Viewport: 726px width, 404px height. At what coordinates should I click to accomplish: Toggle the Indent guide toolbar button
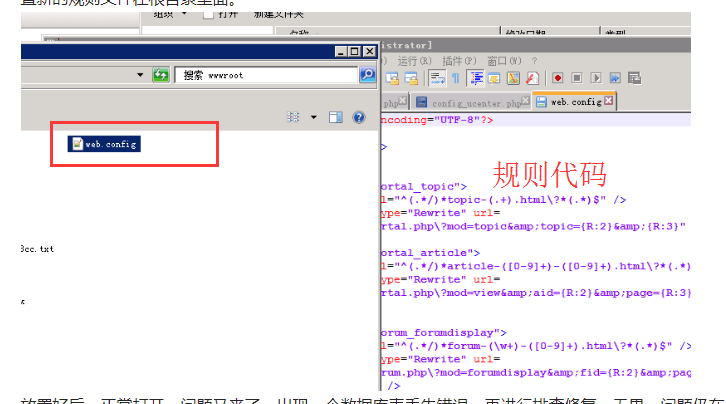pos(476,78)
